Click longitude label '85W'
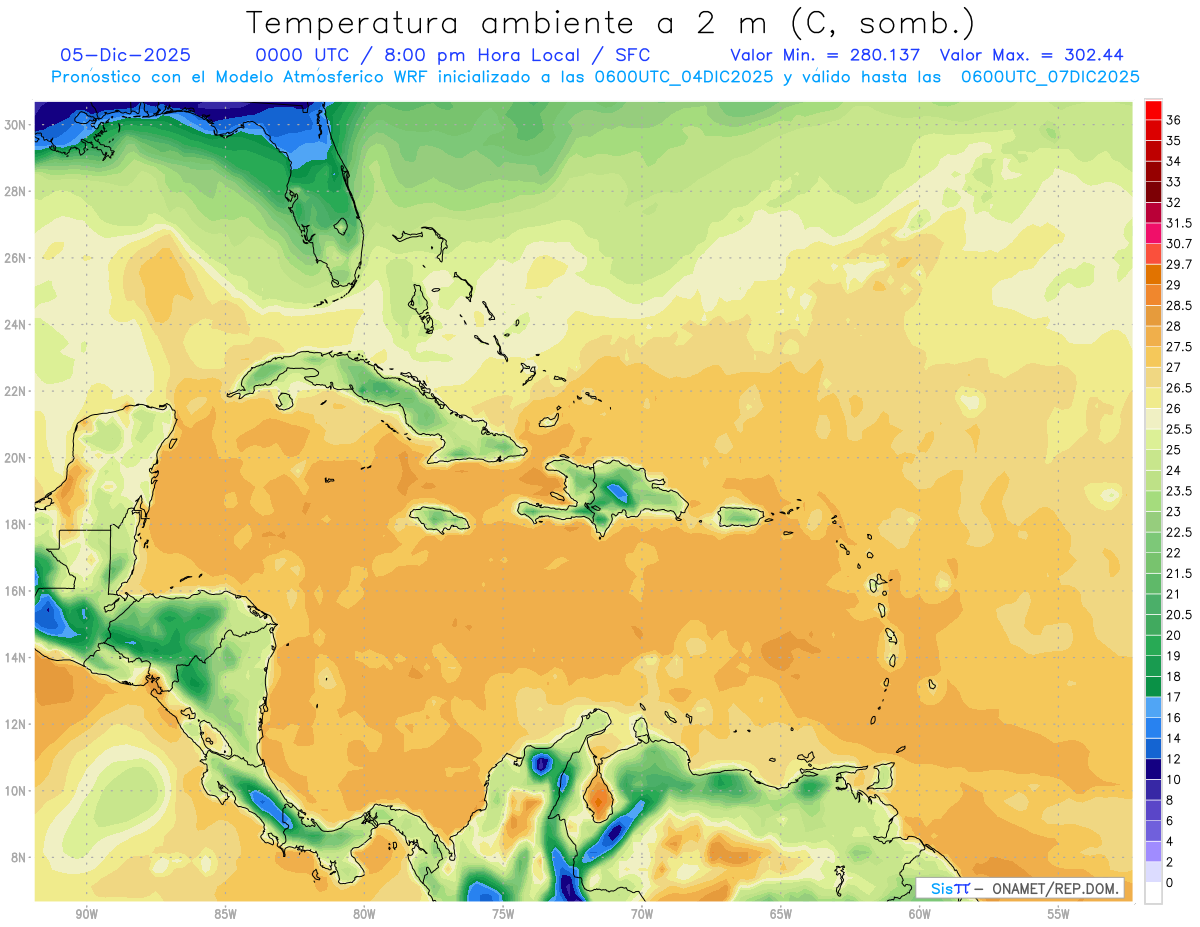This screenshot has width=1200, height=927. (225, 914)
